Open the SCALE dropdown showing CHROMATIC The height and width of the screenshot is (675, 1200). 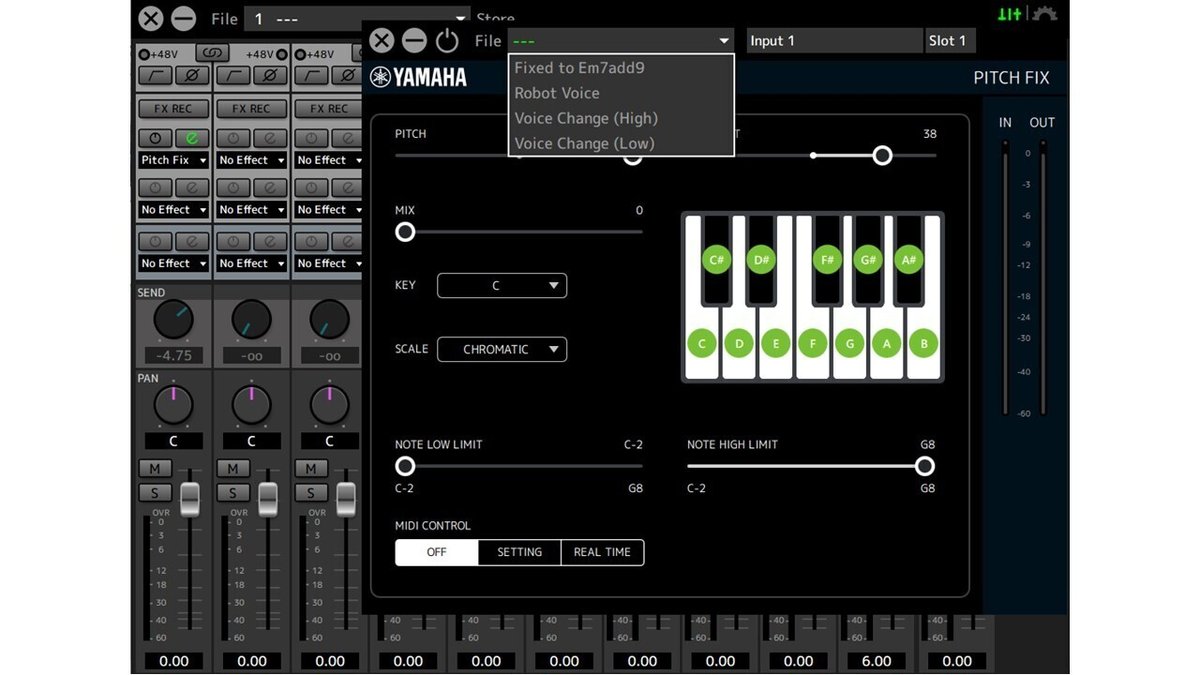(502, 349)
